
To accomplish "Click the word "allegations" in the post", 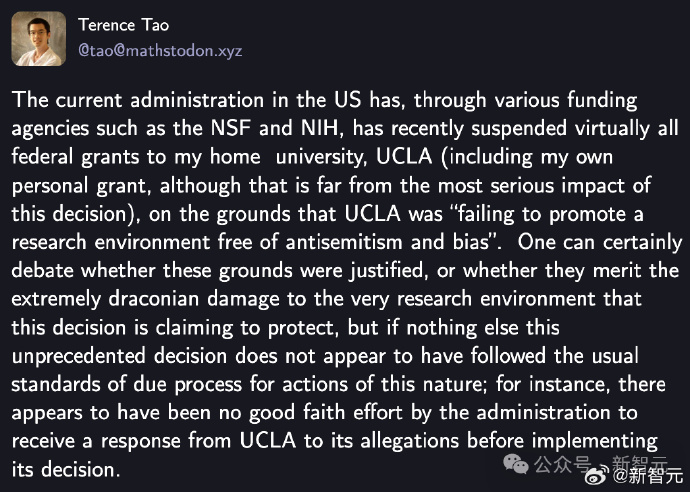I will coord(417,441).
